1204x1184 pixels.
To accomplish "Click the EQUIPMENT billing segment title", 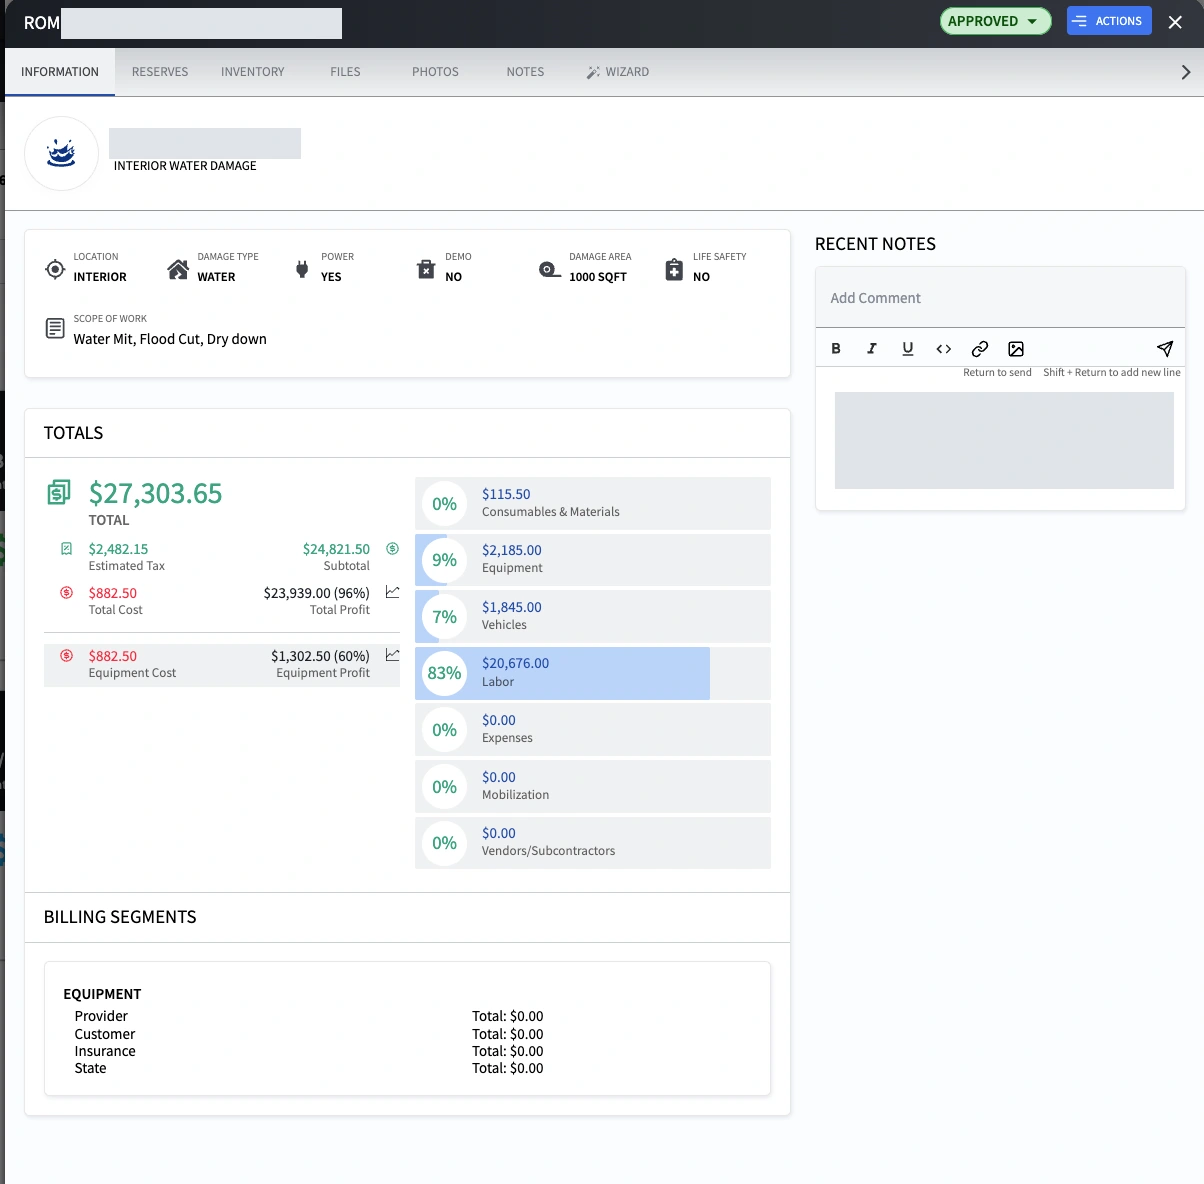I will (102, 994).
